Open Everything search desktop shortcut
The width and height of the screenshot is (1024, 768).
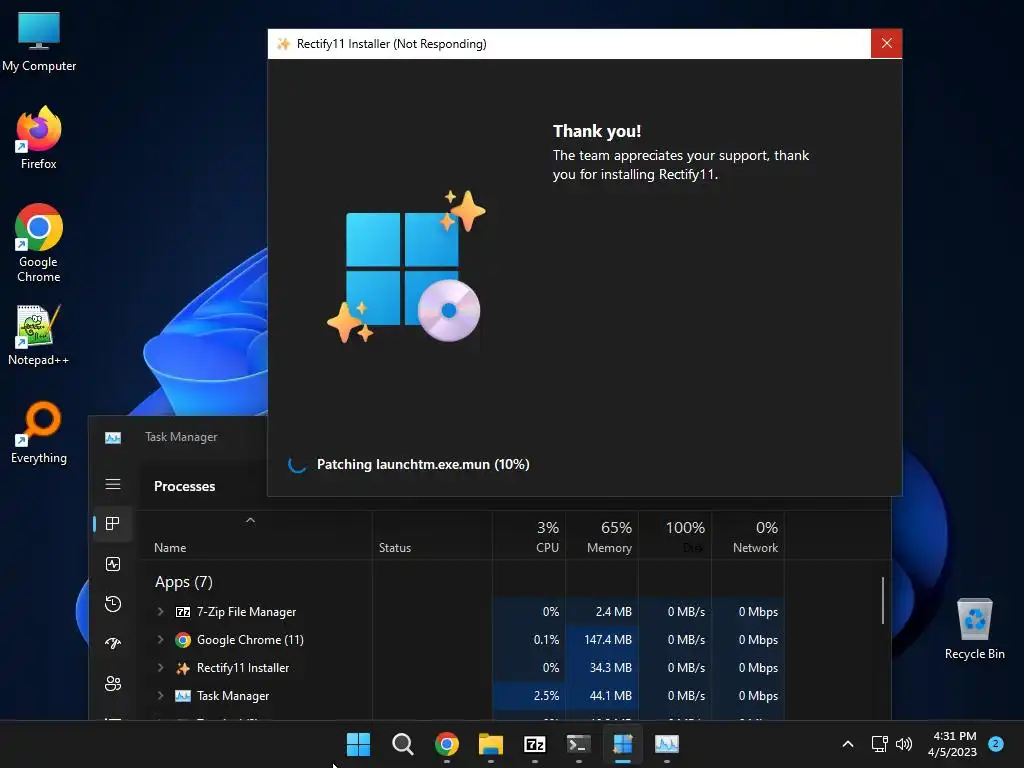point(39,432)
